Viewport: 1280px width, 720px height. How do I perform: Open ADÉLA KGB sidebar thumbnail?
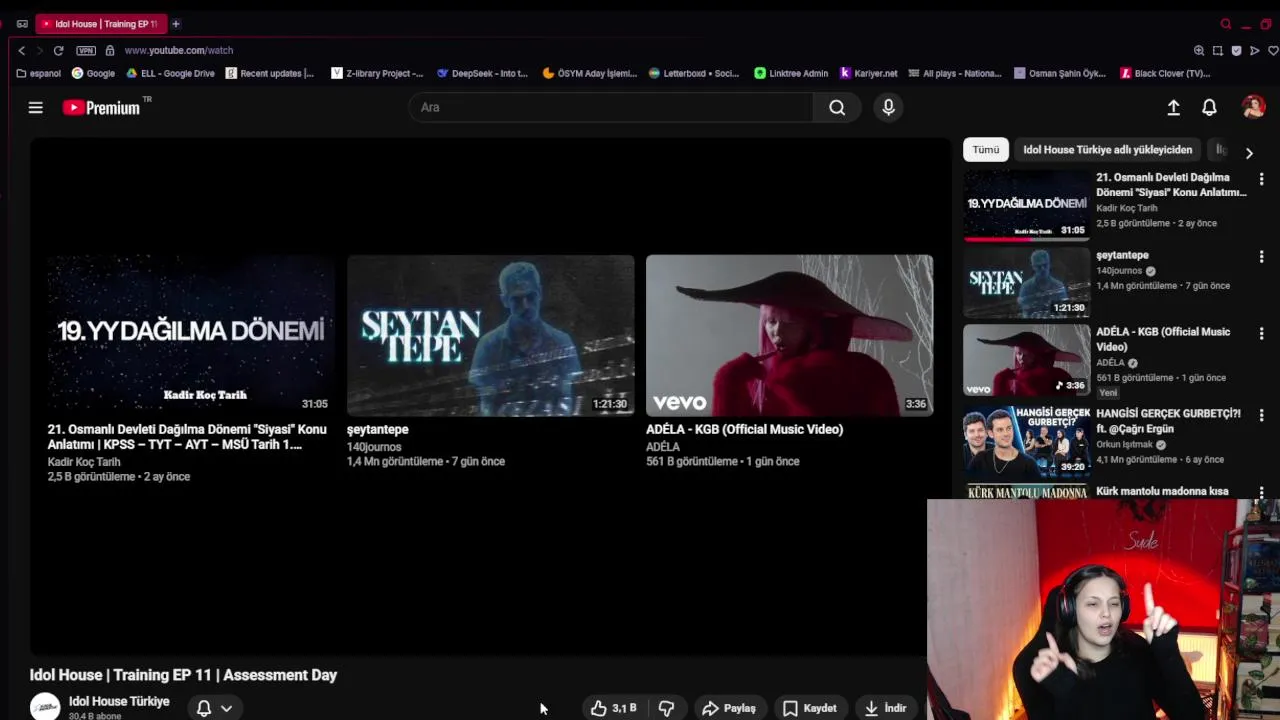coord(1027,360)
